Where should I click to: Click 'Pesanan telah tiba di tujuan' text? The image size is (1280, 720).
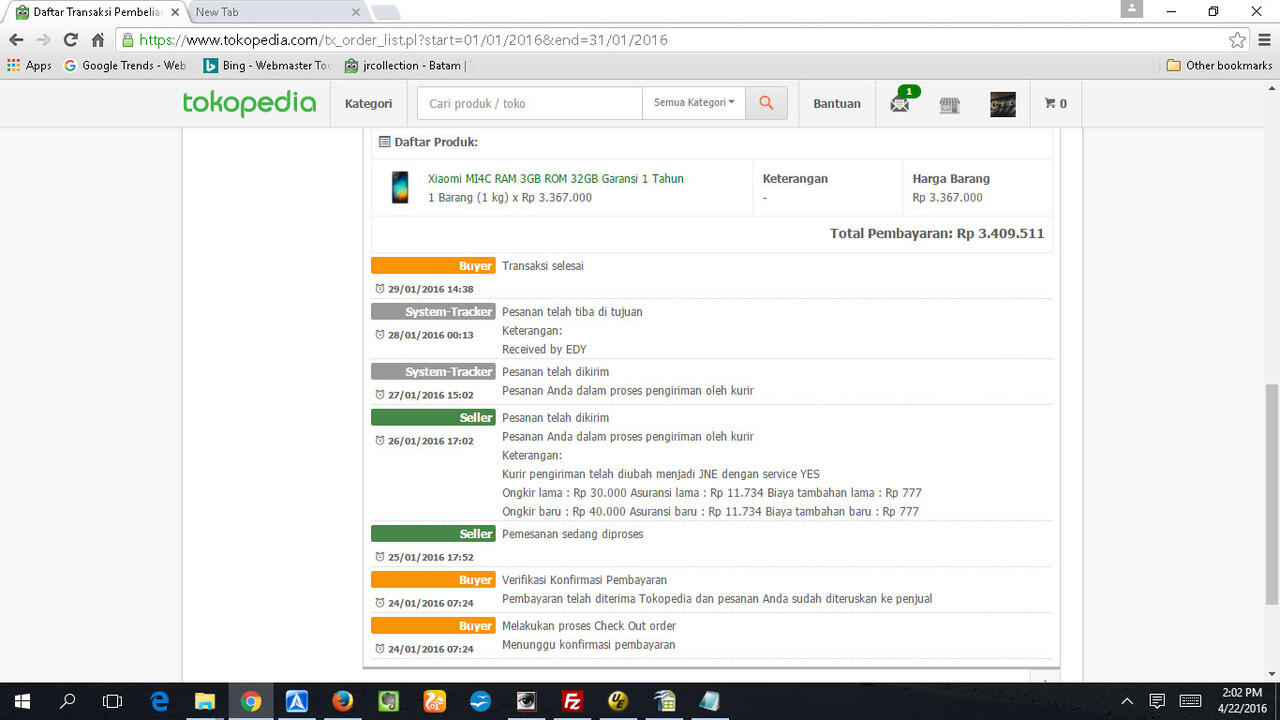[572, 312]
